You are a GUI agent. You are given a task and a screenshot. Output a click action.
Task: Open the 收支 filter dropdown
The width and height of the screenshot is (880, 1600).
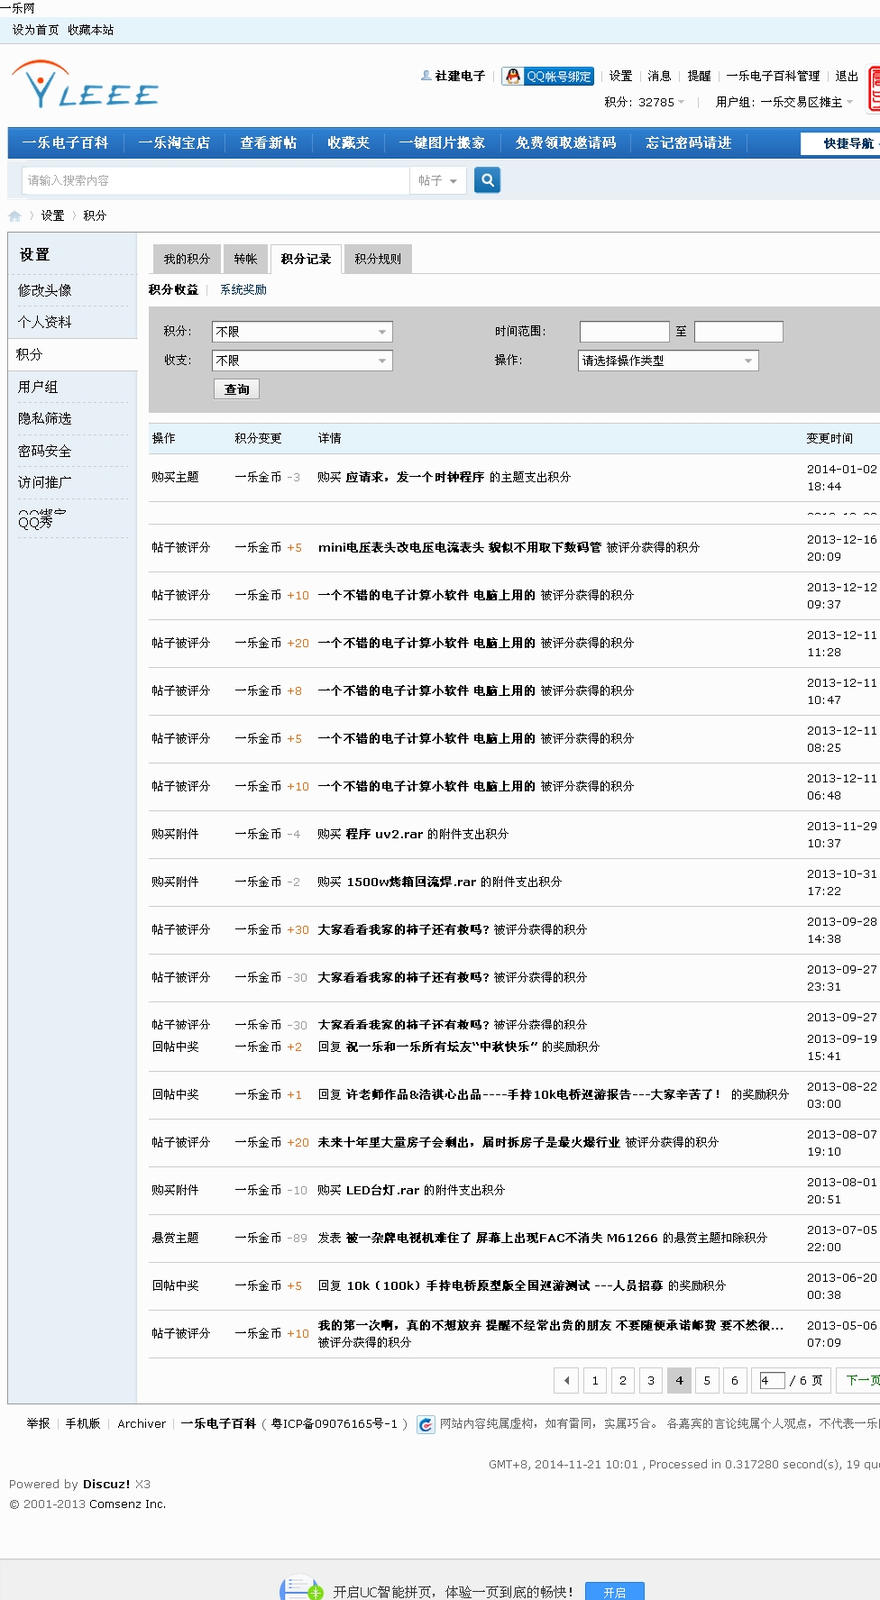(302, 361)
